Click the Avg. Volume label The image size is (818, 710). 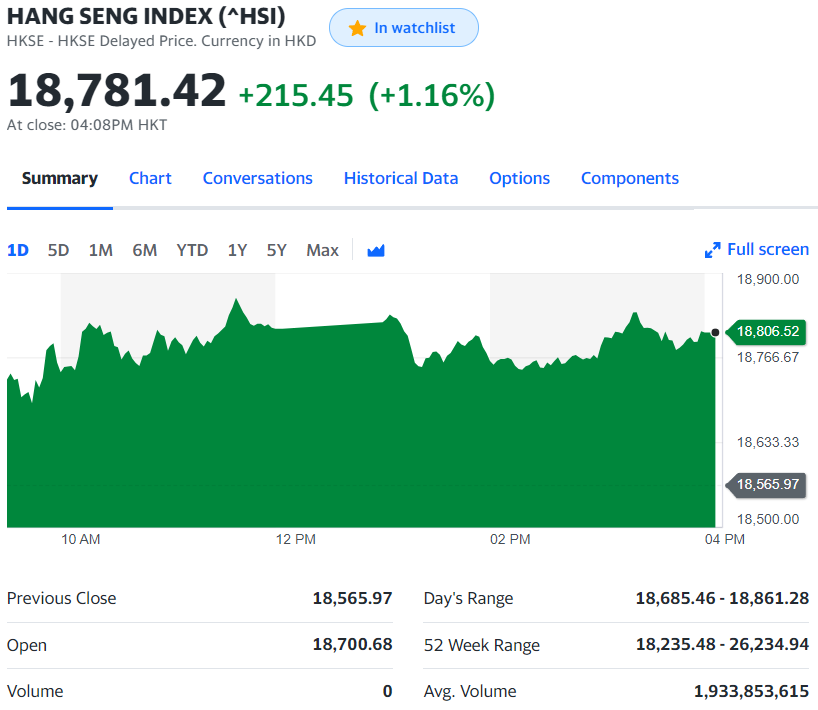coord(470,691)
